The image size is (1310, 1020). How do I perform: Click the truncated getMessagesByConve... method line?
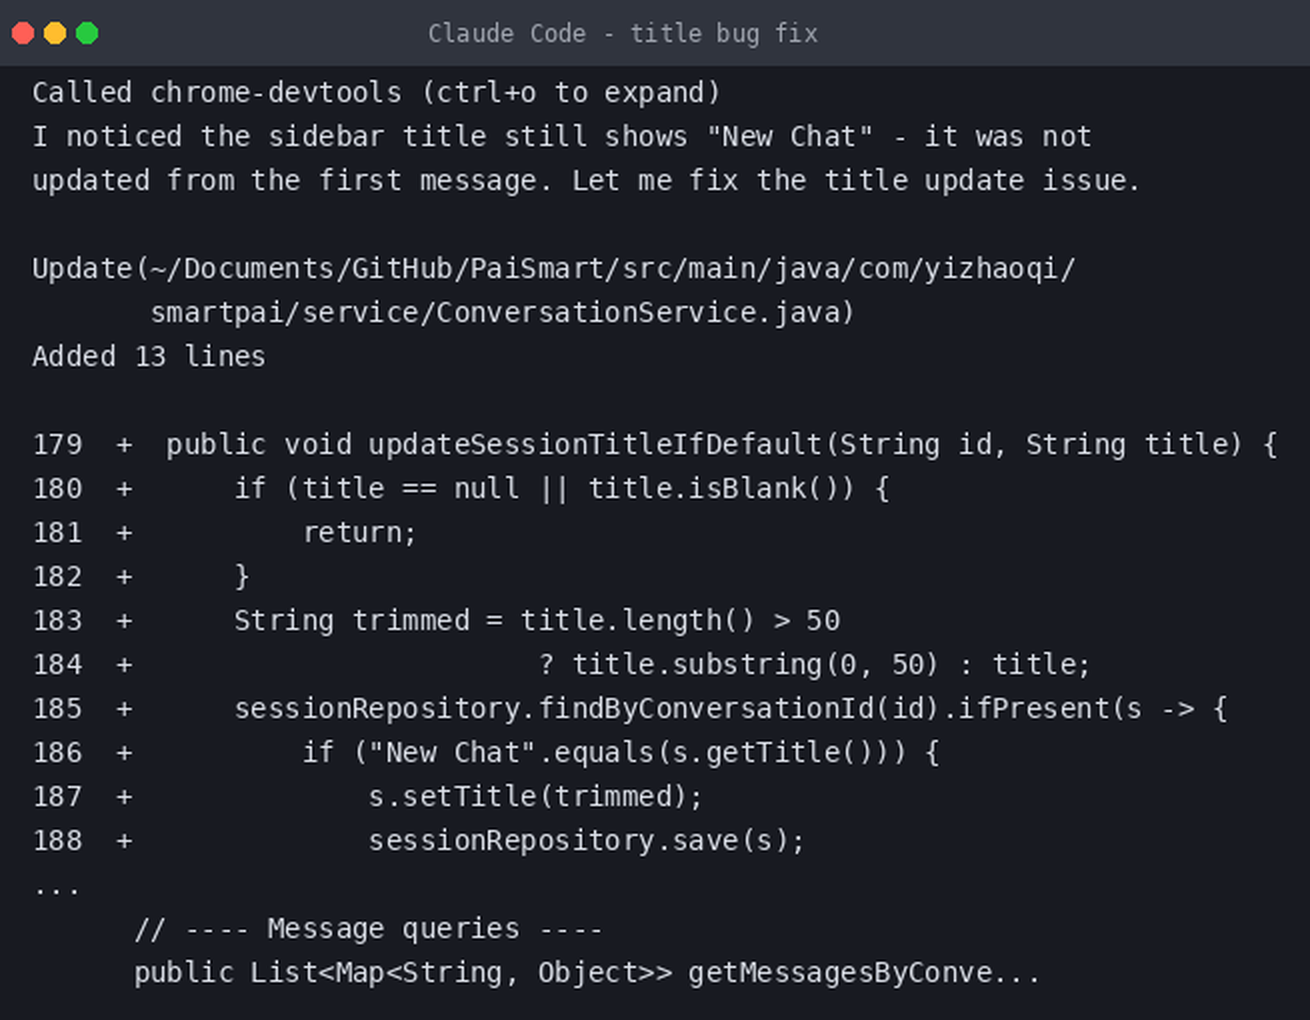[x=587, y=973]
